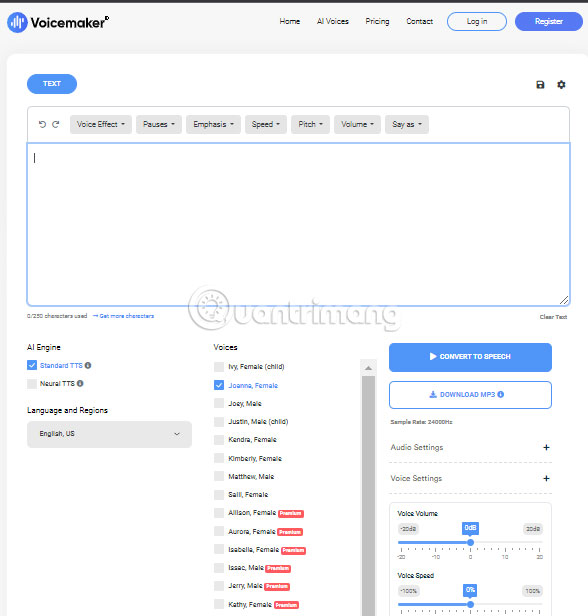The width and height of the screenshot is (588, 616).
Task: Select the Kimberly, Female voice checkbox
Action: pos(219,458)
